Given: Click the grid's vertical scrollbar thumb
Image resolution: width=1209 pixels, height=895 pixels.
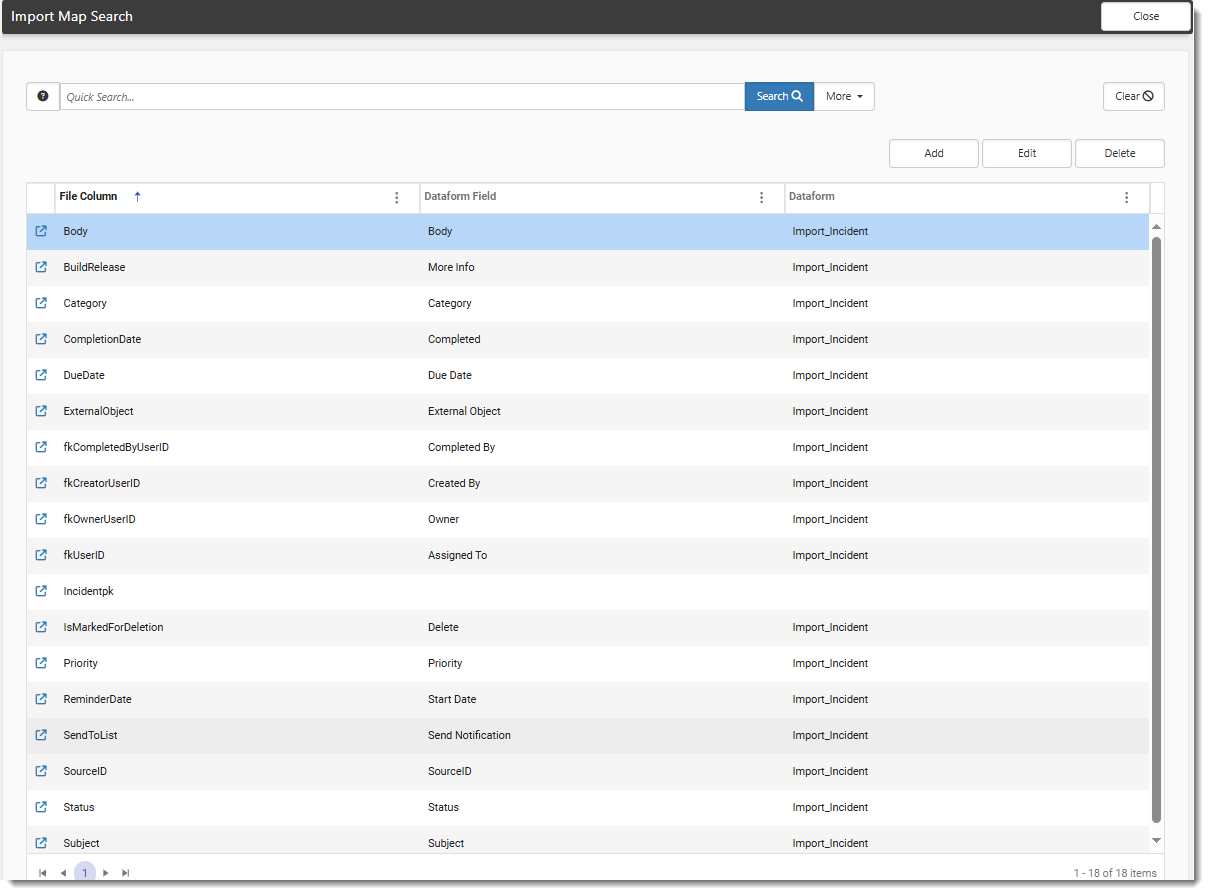Looking at the screenshot, I should [1157, 530].
